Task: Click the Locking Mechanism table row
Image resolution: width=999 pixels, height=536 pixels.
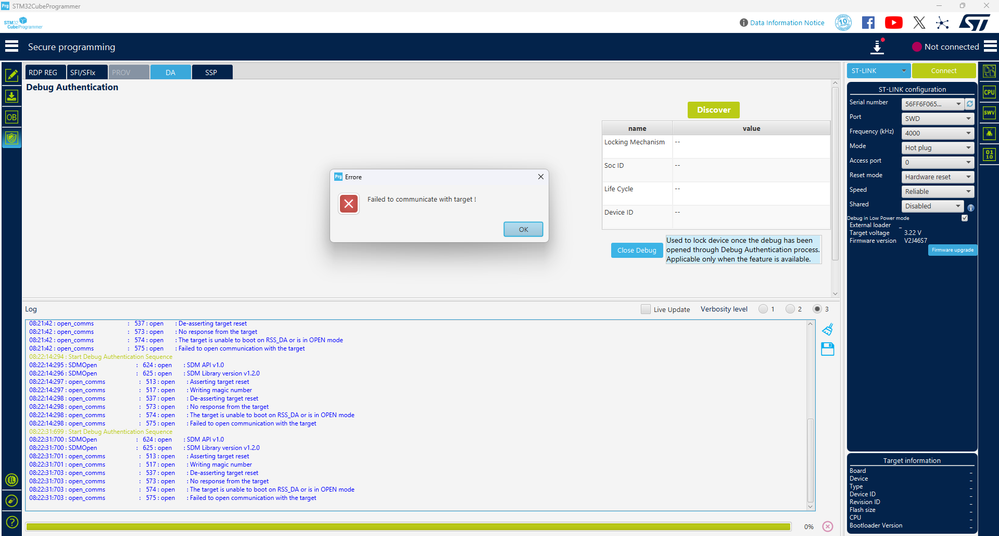Action: (x=716, y=147)
